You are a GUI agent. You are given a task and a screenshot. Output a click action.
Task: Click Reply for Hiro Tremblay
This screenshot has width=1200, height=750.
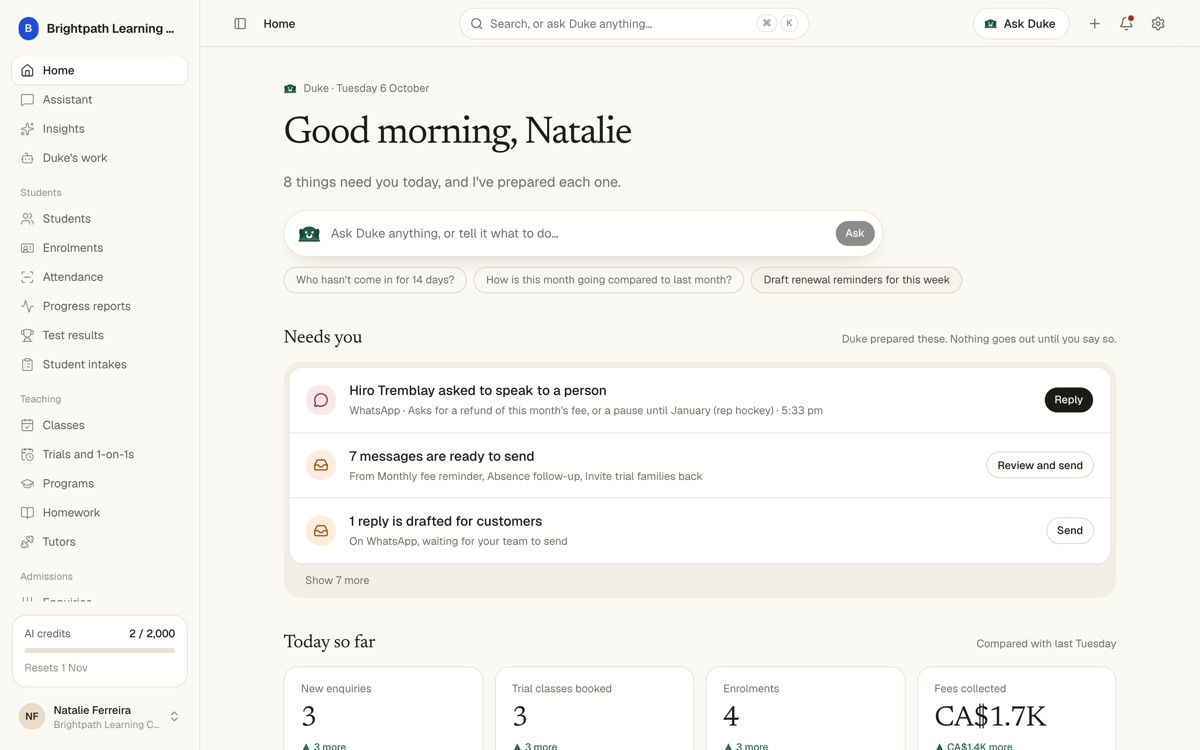[x=1068, y=400]
